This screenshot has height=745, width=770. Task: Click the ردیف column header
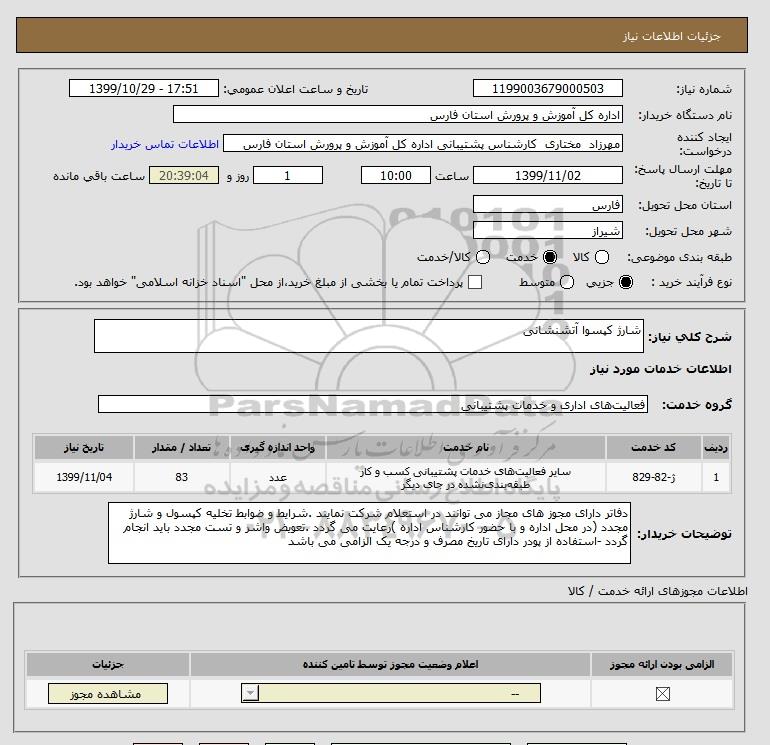pos(716,447)
